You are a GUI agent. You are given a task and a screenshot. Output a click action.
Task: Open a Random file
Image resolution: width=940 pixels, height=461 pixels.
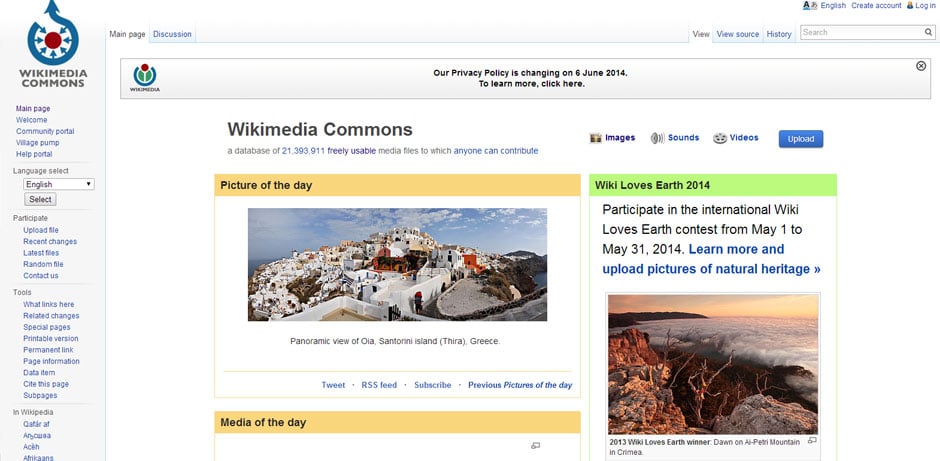pyautogui.click(x=43, y=264)
